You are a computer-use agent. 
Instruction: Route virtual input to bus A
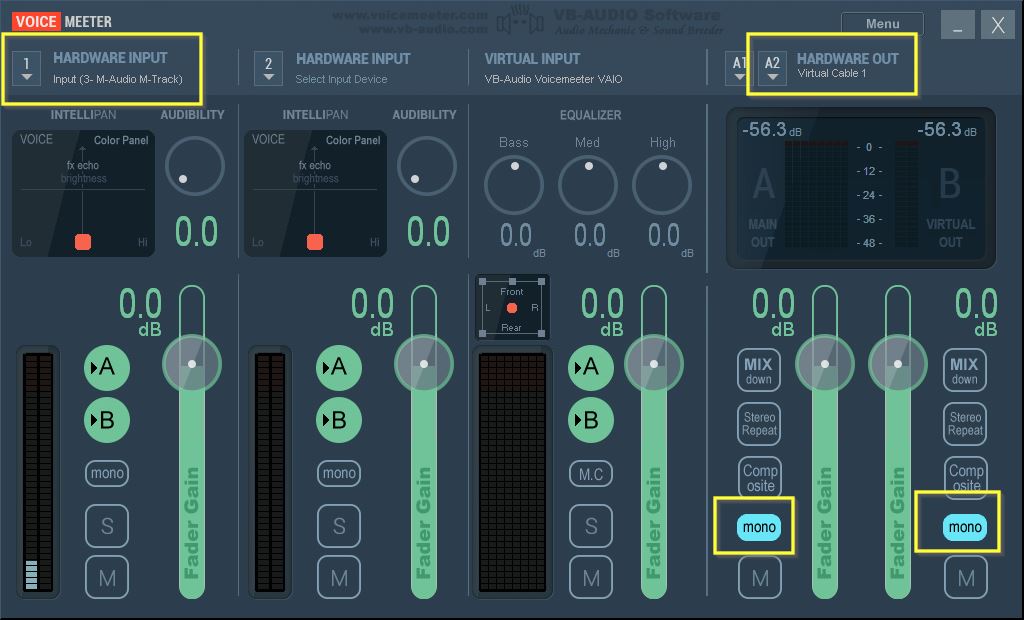pyautogui.click(x=590, y=368)
